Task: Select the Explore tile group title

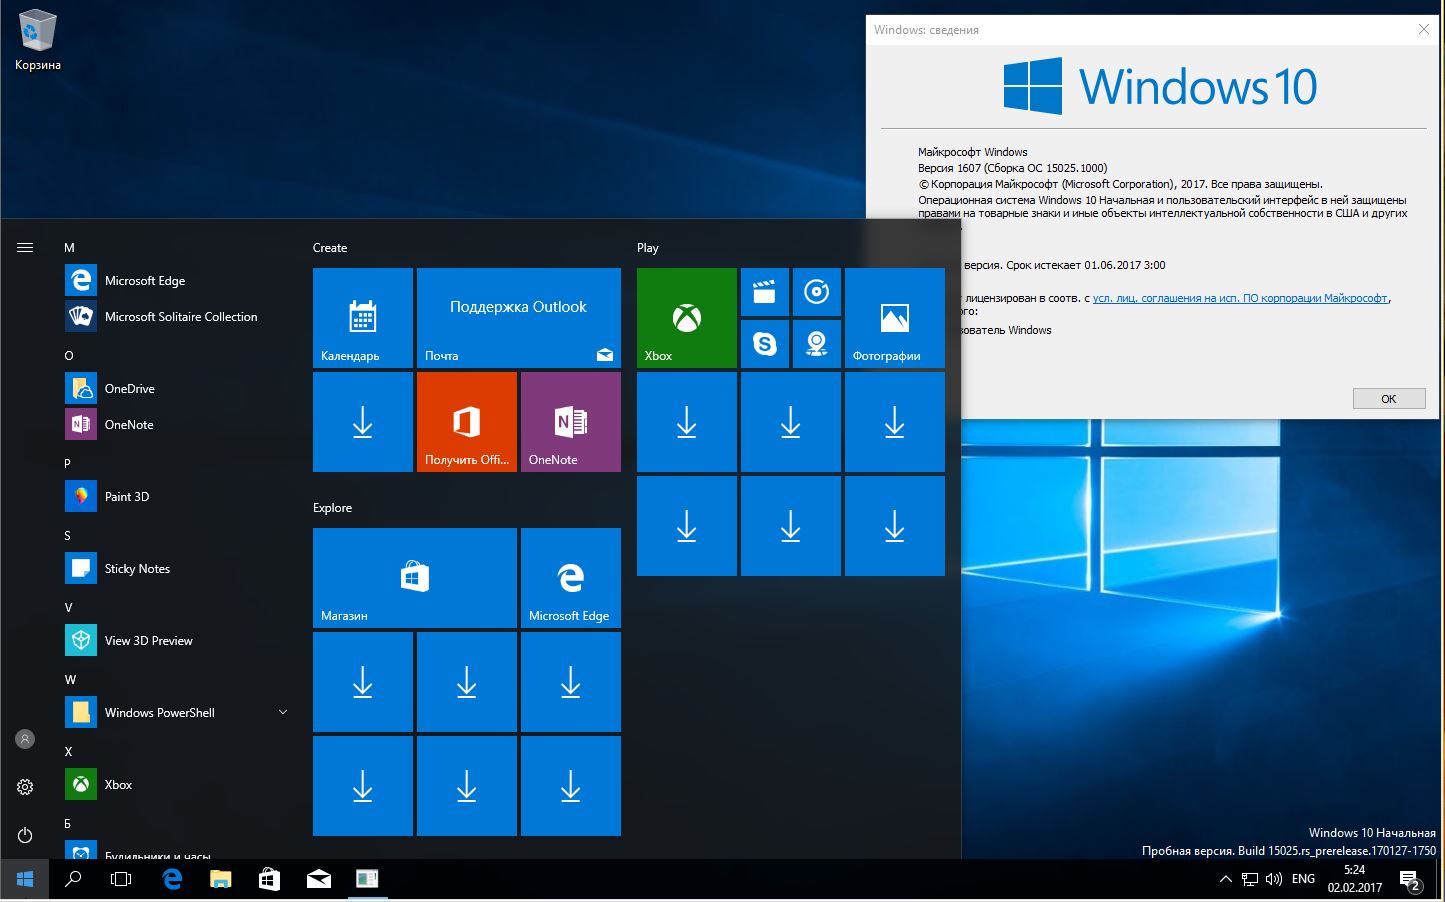Action: click(x=332, y=508)
